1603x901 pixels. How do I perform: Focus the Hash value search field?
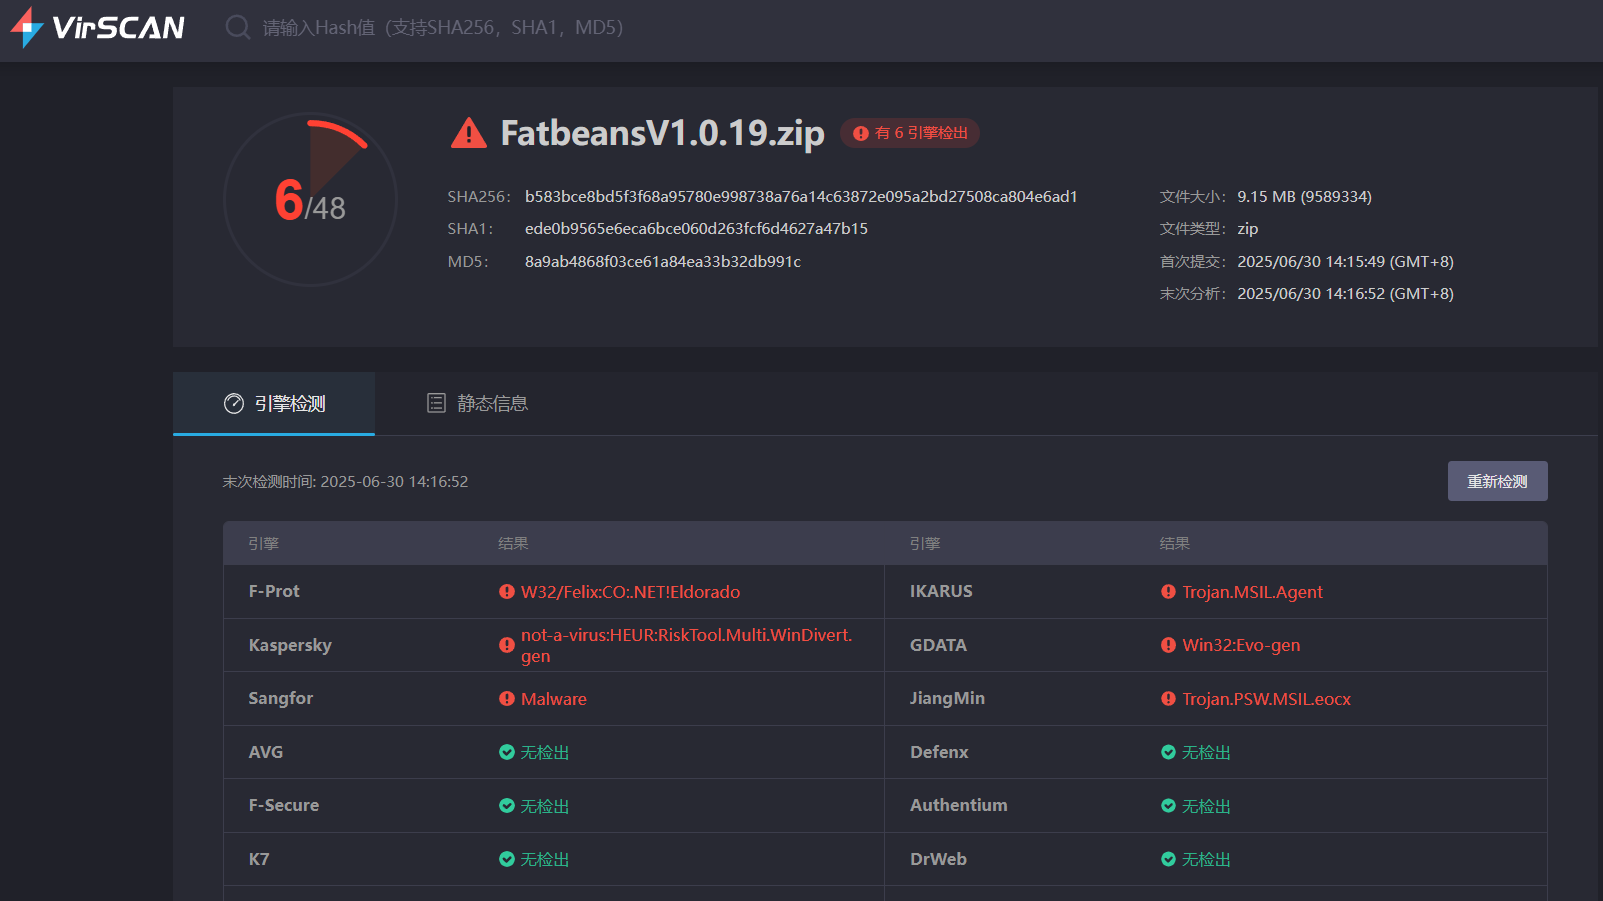coord(443,27)
